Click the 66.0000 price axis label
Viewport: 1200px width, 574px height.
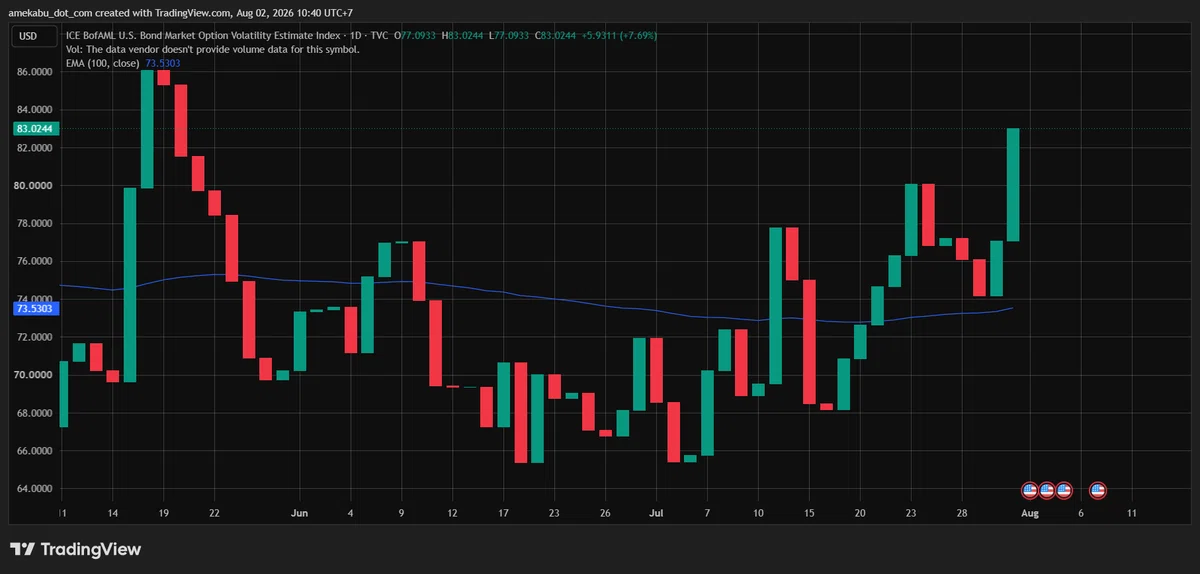click(35, 451)
